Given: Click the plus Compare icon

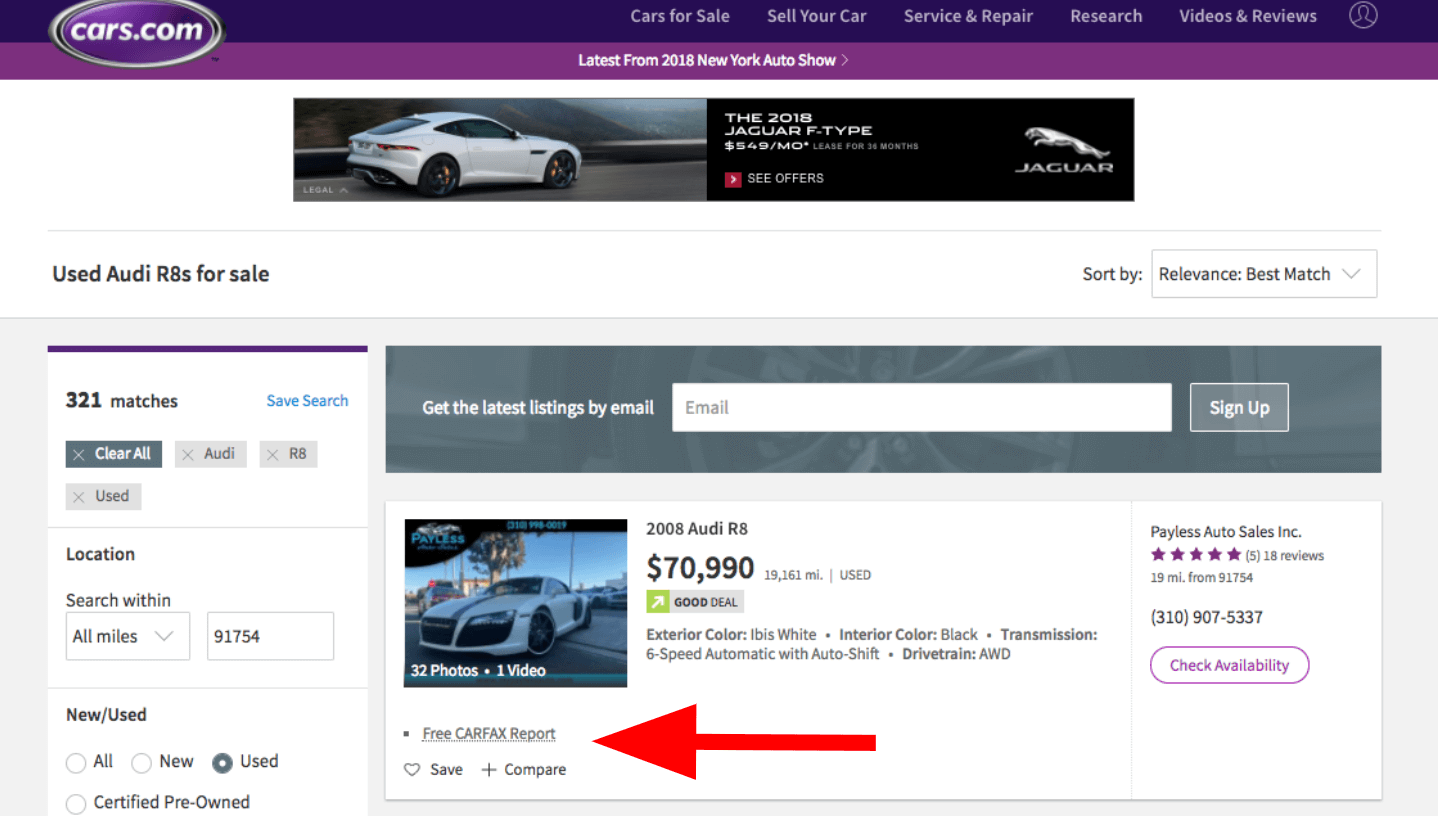Looking at the screenshot, I should tap(489, 770).
